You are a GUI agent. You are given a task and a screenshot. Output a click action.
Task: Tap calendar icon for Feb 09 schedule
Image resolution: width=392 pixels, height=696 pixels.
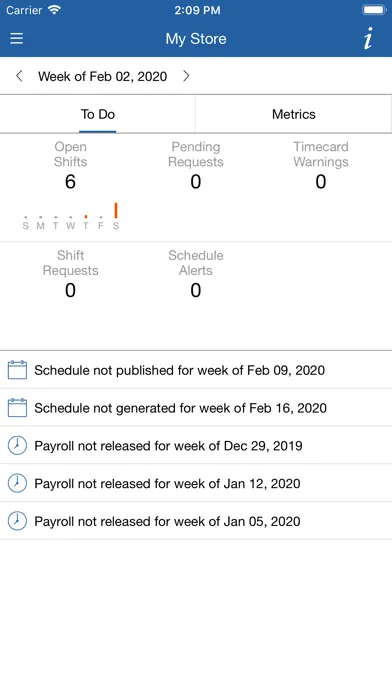(x=17, y=370)
